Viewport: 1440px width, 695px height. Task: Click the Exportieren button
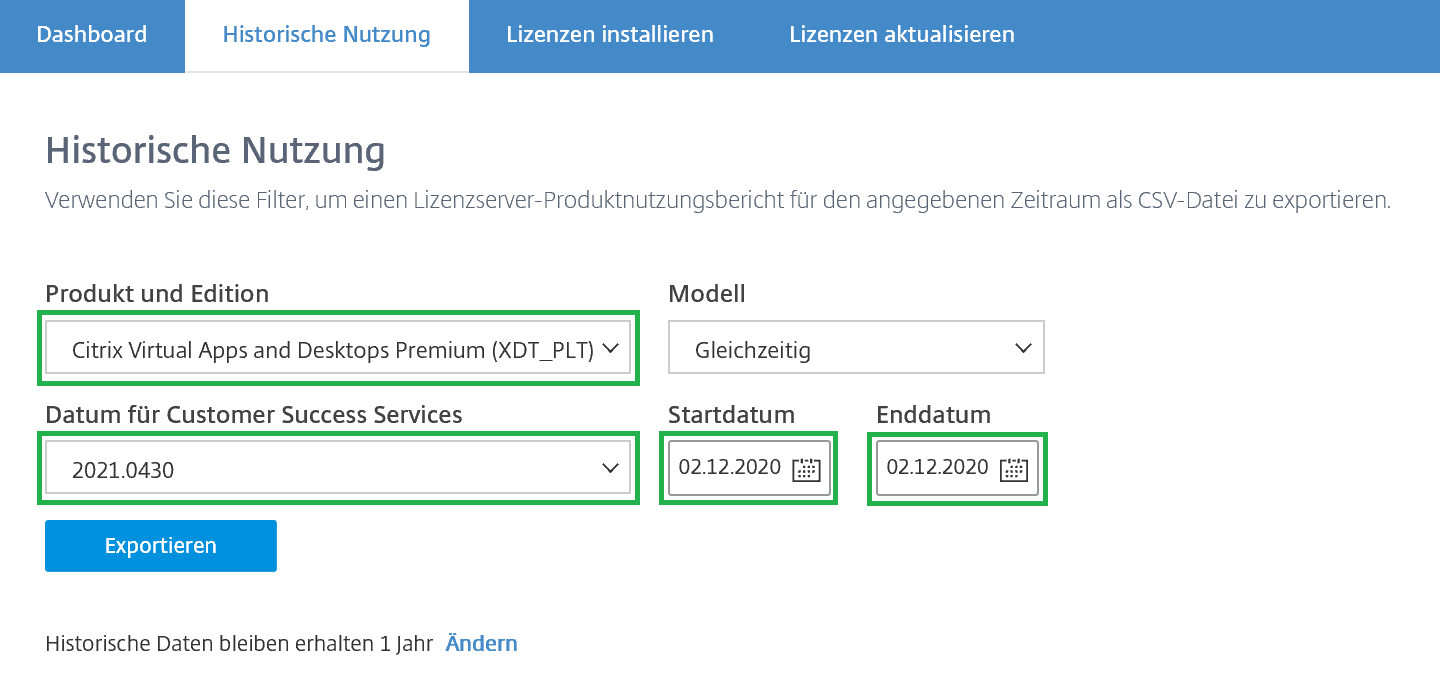[x=160, y=545]
